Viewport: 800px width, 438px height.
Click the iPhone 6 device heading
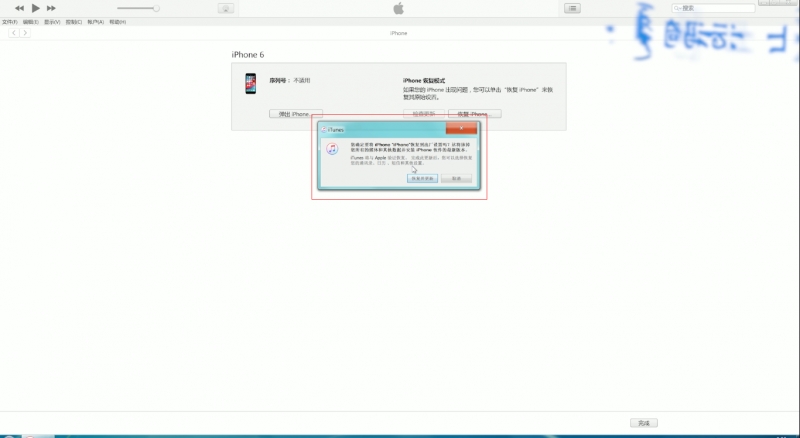(248, 55)
